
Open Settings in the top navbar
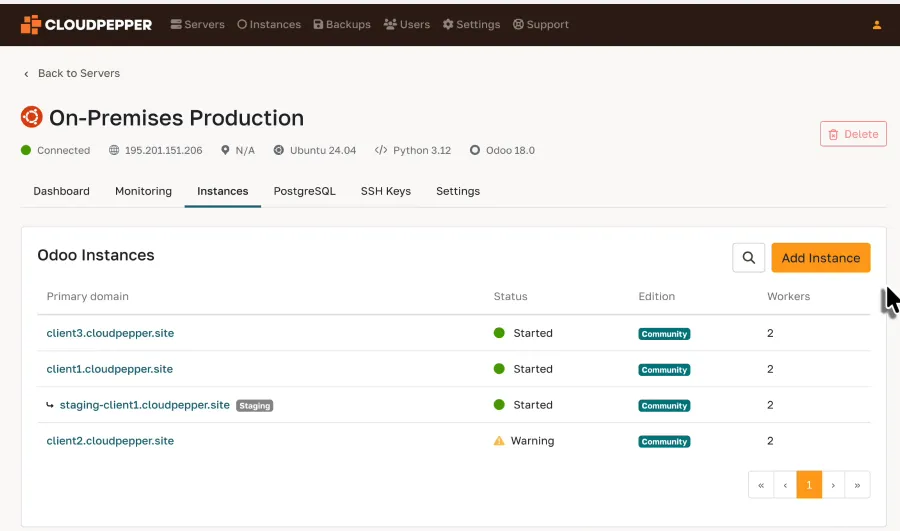[471, 25]
